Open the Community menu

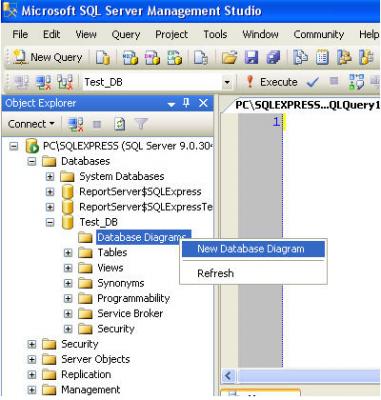tap(319, 34)
